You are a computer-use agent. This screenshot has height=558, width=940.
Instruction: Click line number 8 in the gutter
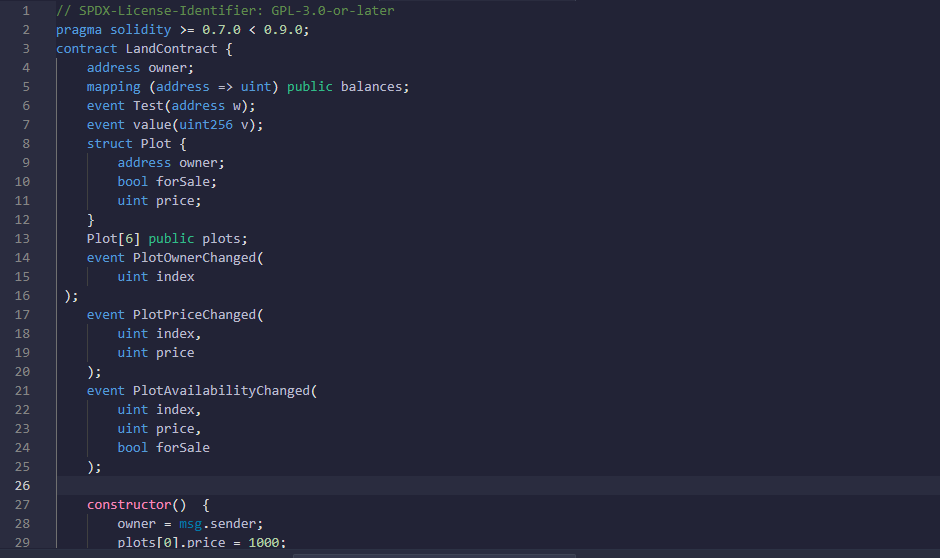26,144
